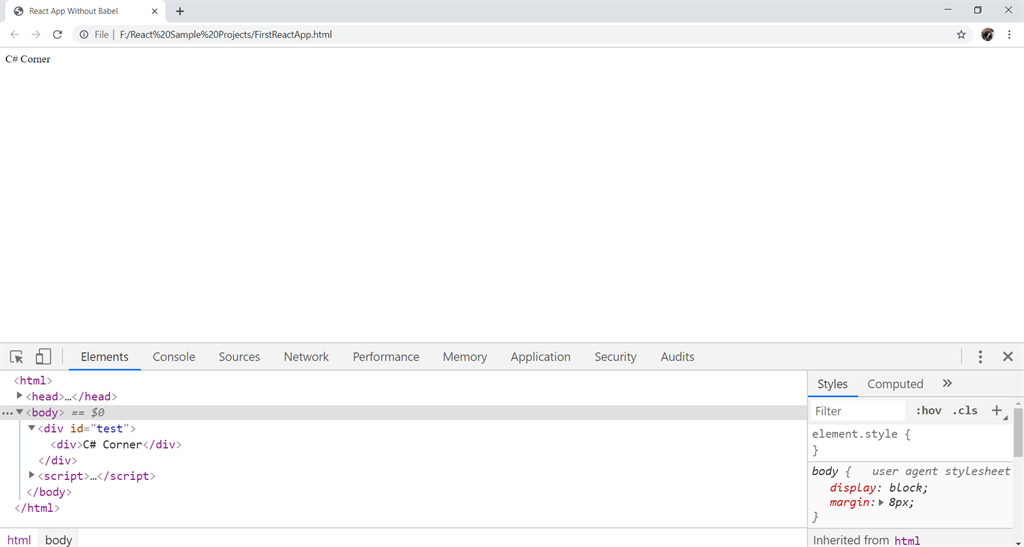
Task: Open DevTools customize menu (three dots)
Action: pyautogui.click(x=980, y=356)
